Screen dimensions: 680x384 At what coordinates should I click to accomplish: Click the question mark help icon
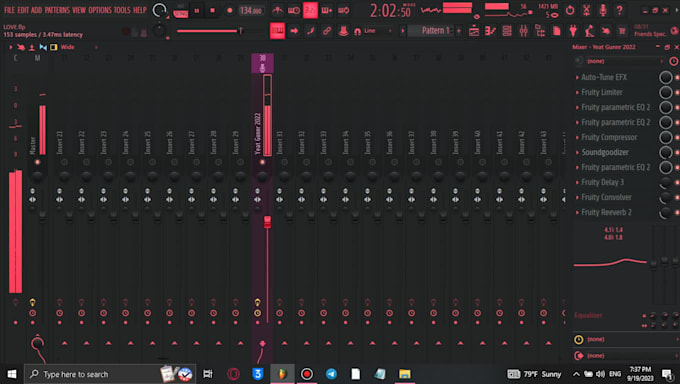point(619,10)
